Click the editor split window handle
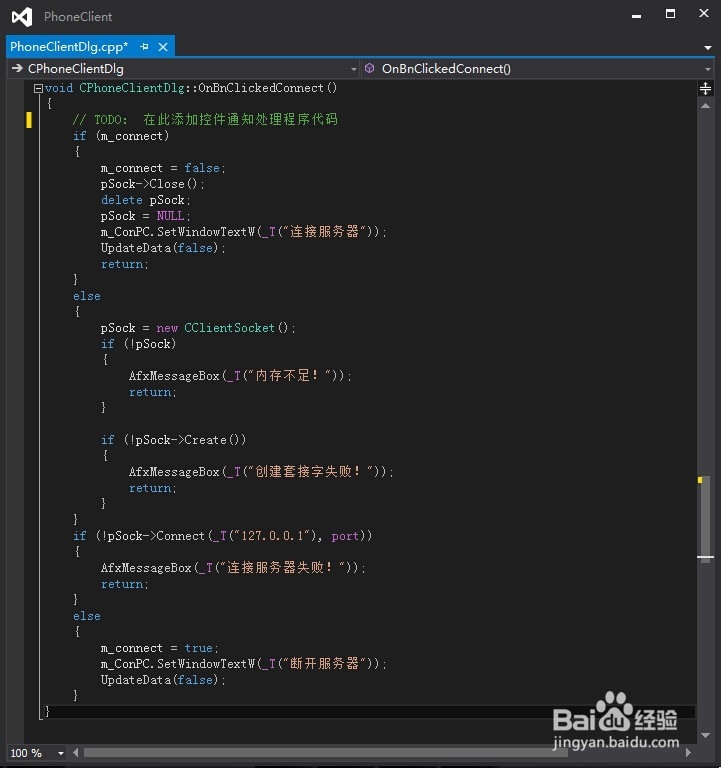The image size is (721, 768). (x=705, y=89)
